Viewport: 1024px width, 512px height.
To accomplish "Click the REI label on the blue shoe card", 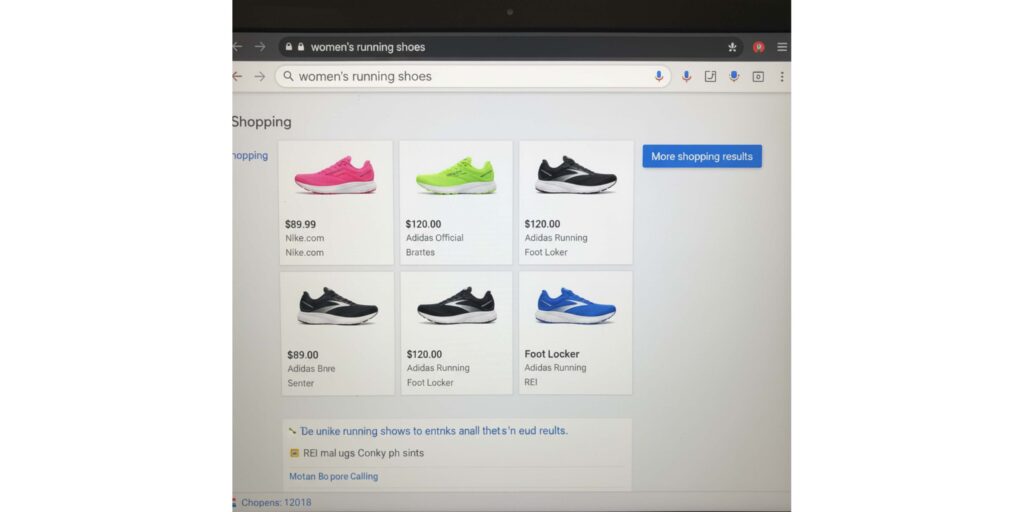I will pos(531,382).
